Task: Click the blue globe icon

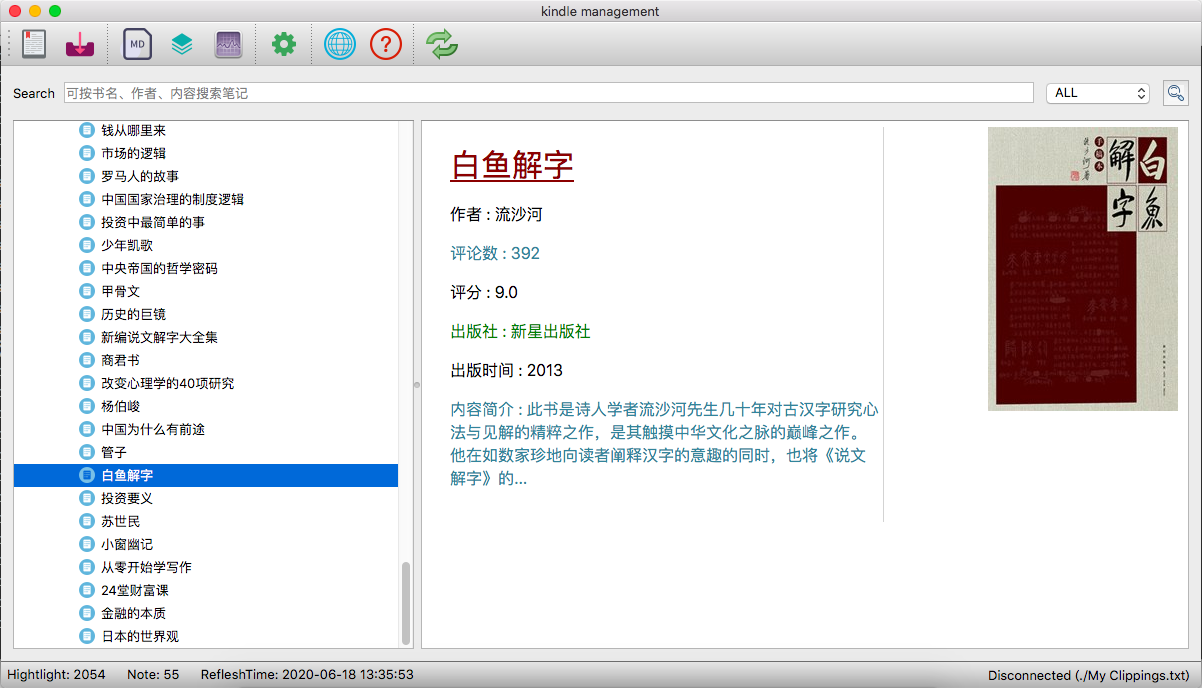Action: point(339,44)
